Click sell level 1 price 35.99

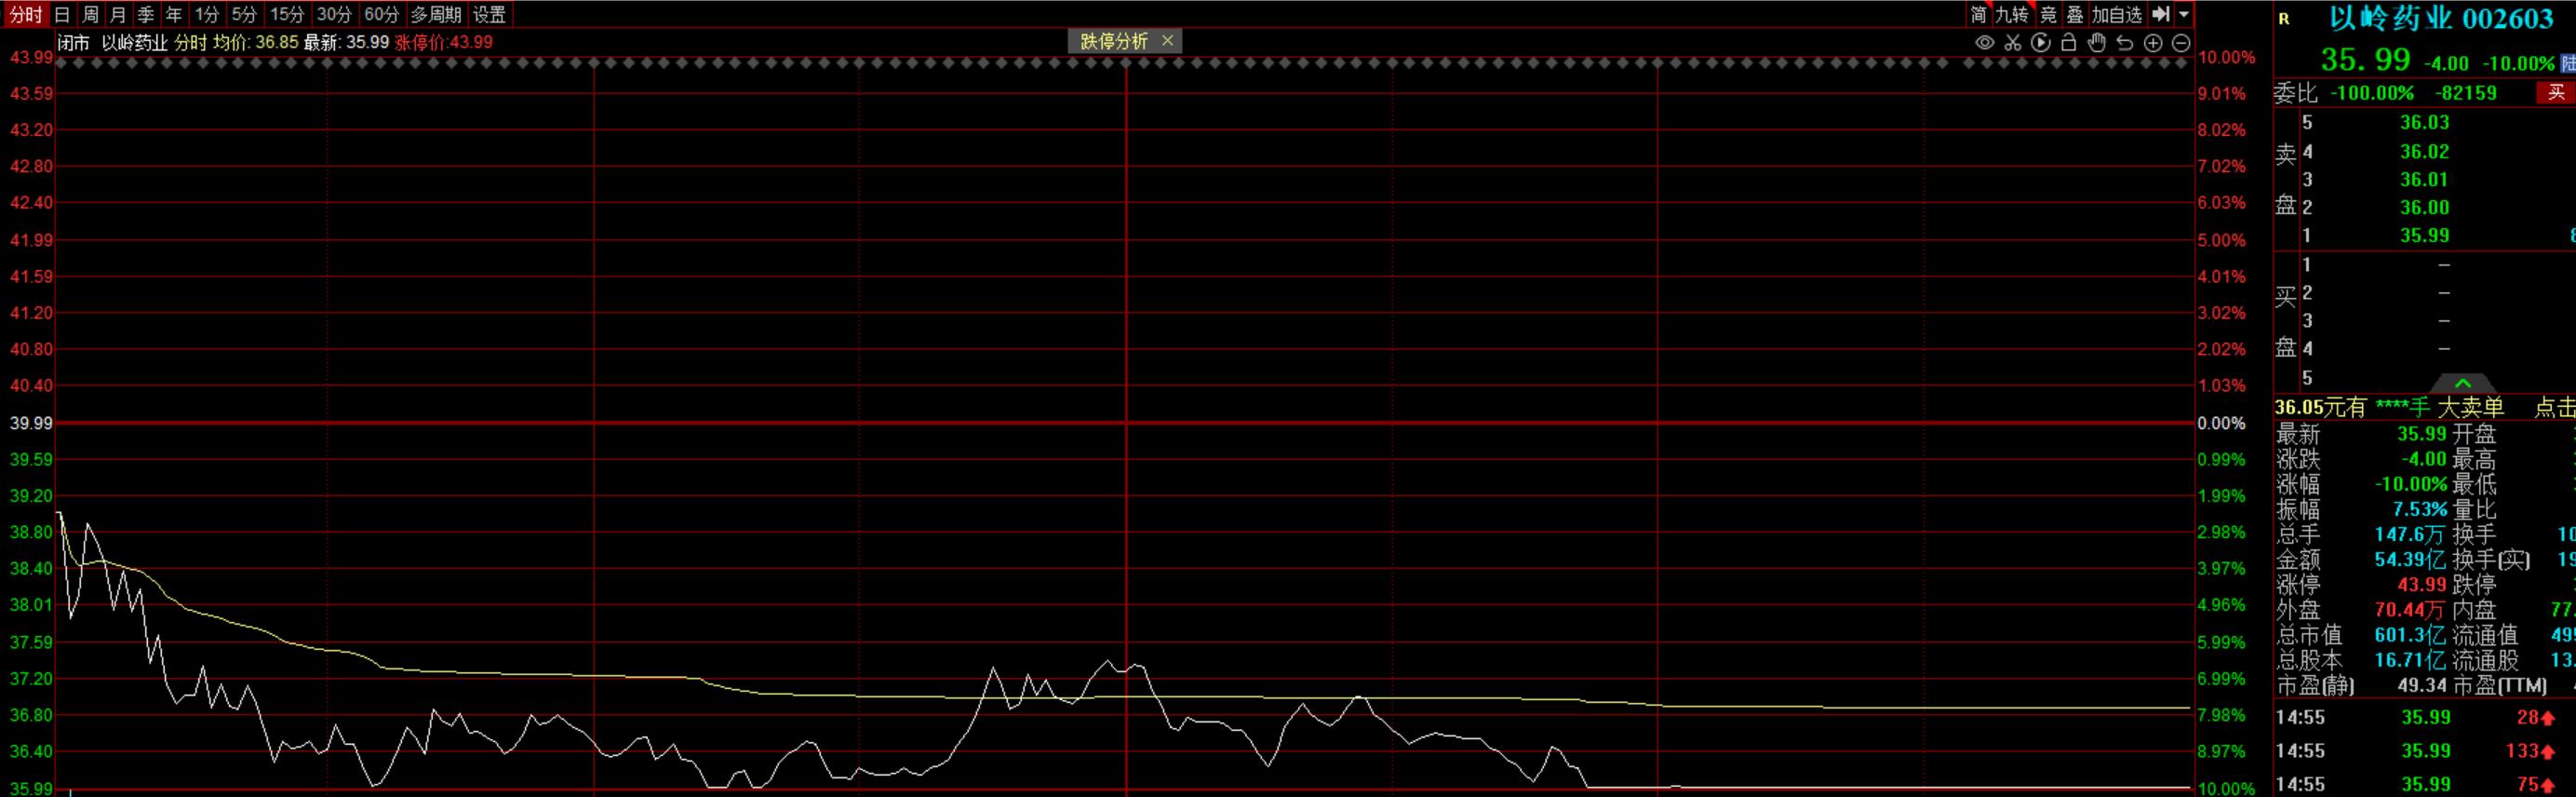click(x=2424, y=235)
